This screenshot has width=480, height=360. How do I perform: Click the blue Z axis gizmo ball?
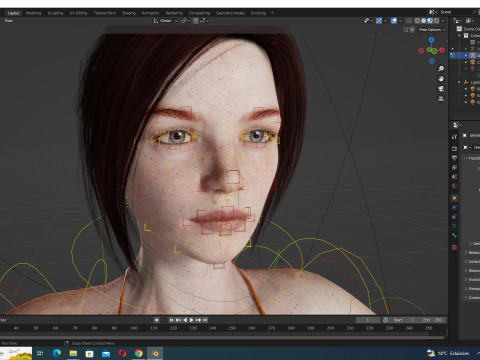click(x=432, y=40)
